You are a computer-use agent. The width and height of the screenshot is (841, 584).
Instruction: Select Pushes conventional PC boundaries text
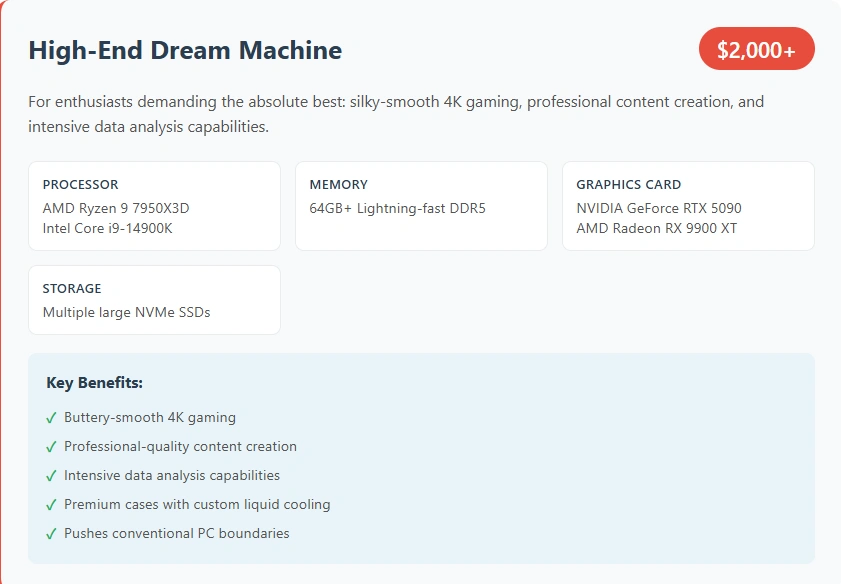pyautogui.click(x=176, y=534)
